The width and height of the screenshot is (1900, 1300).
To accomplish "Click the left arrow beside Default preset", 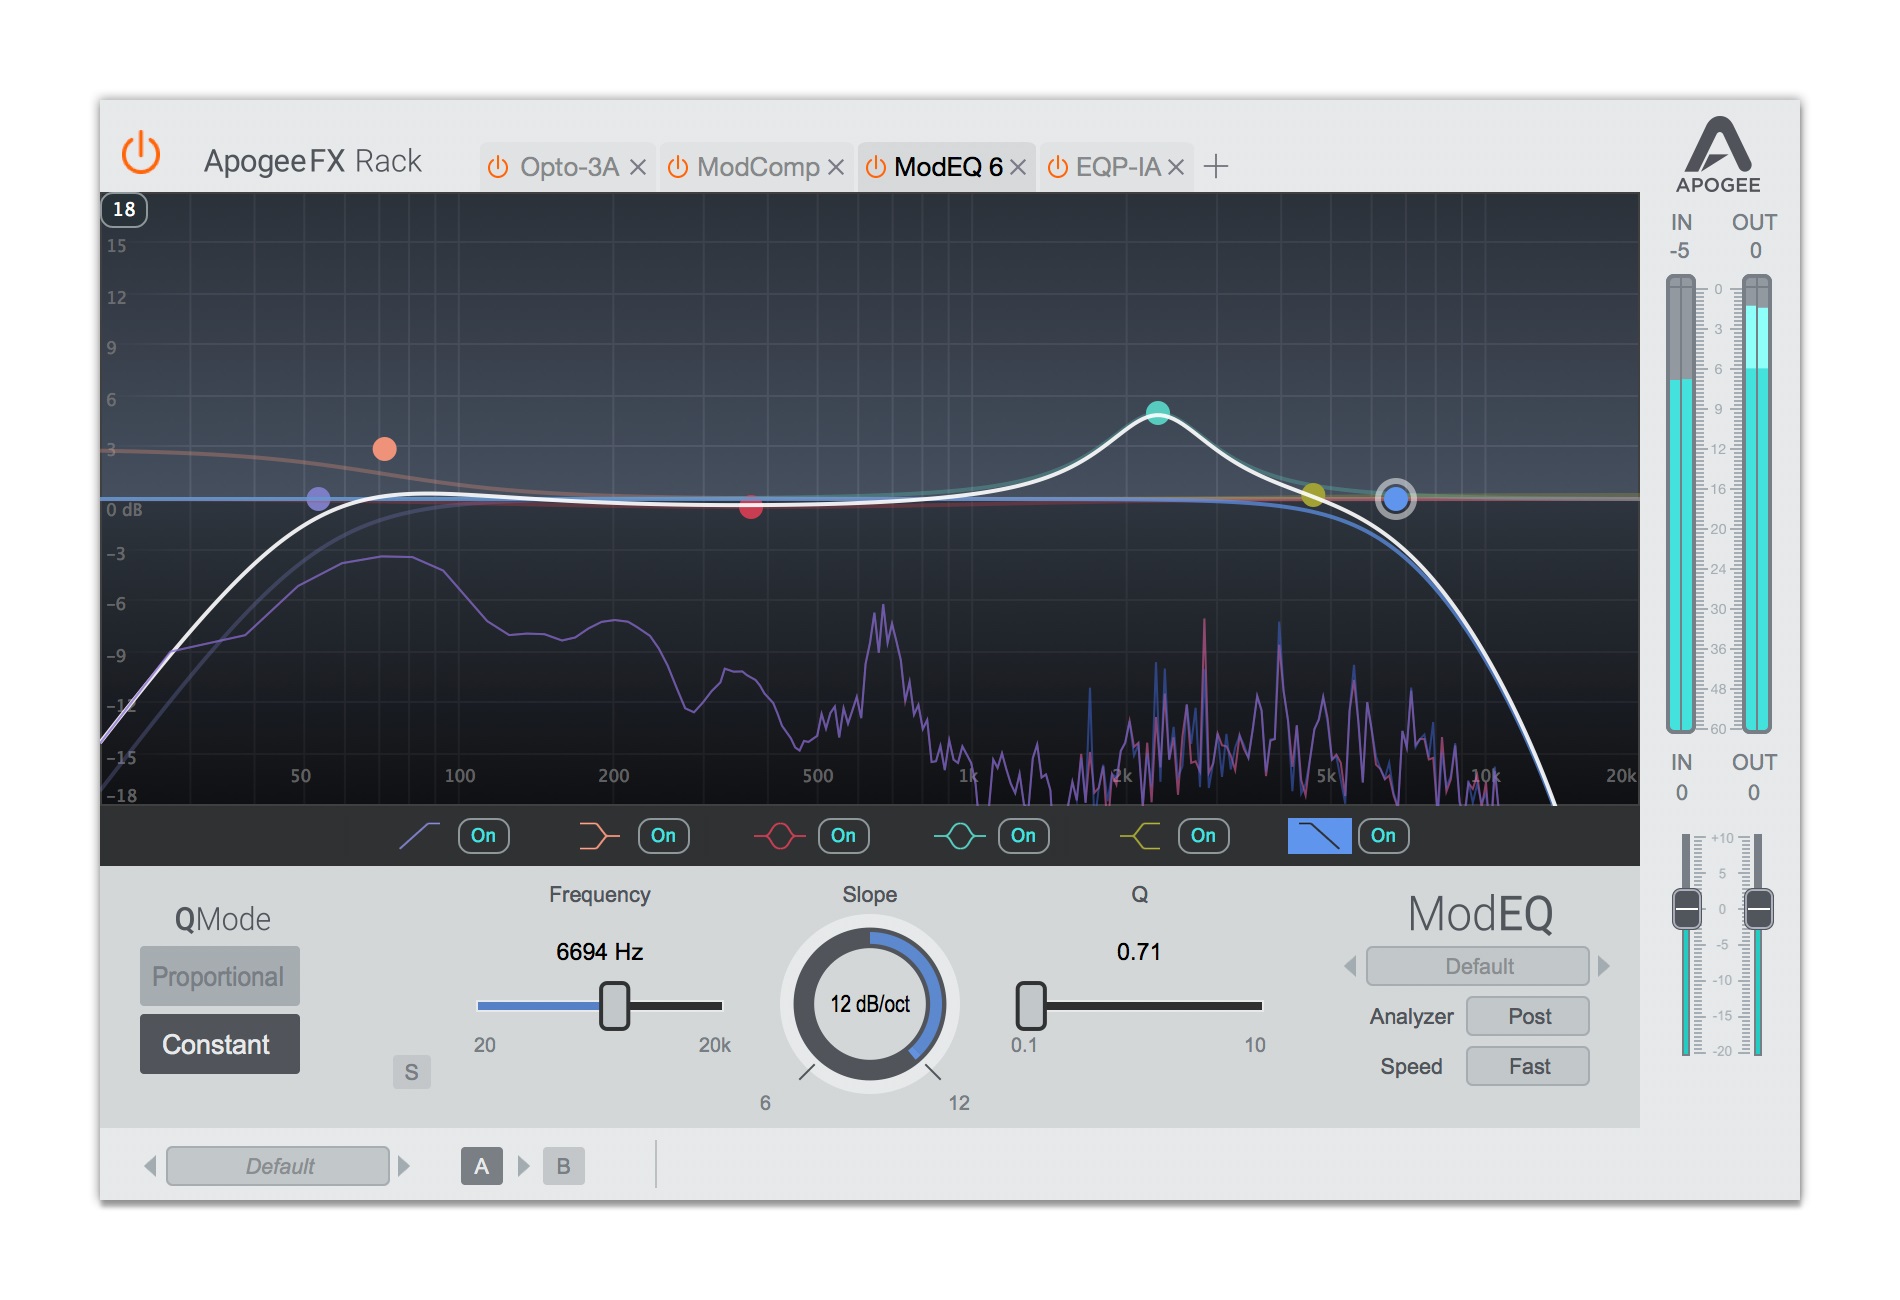I will (x=150, y=1166).
